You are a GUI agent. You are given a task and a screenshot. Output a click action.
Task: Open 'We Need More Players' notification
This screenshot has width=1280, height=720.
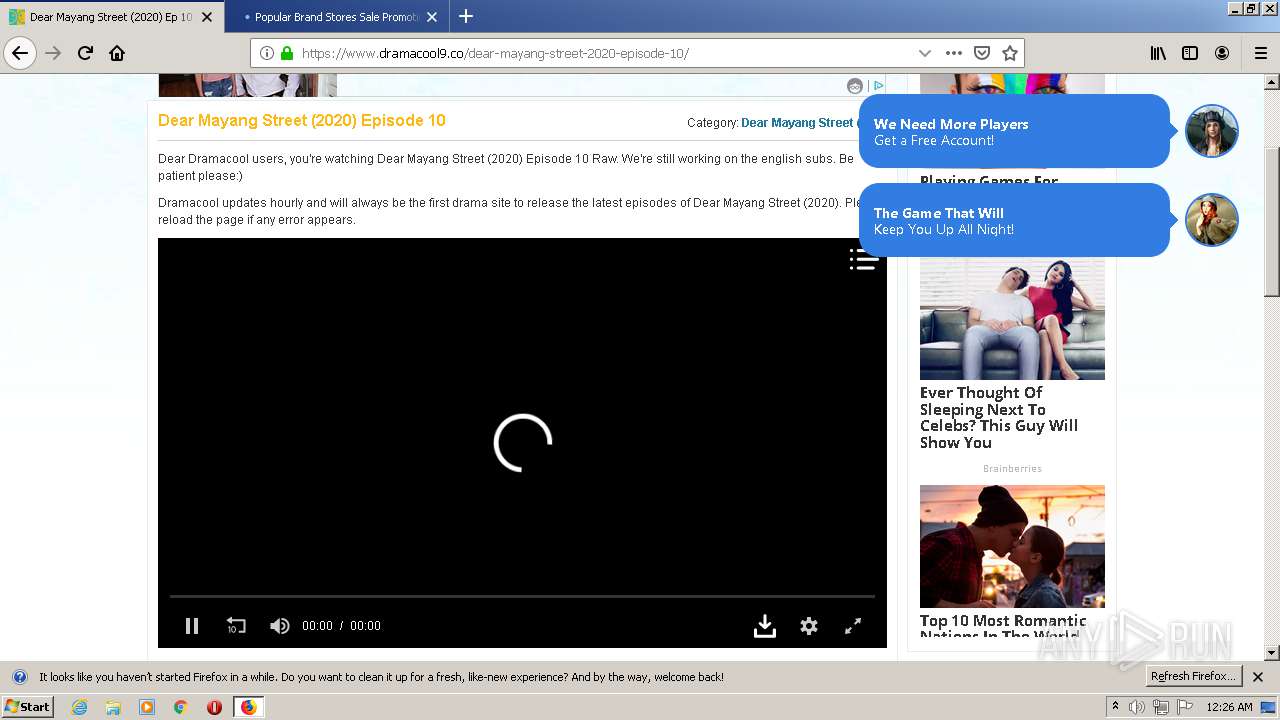[1014, 131]
